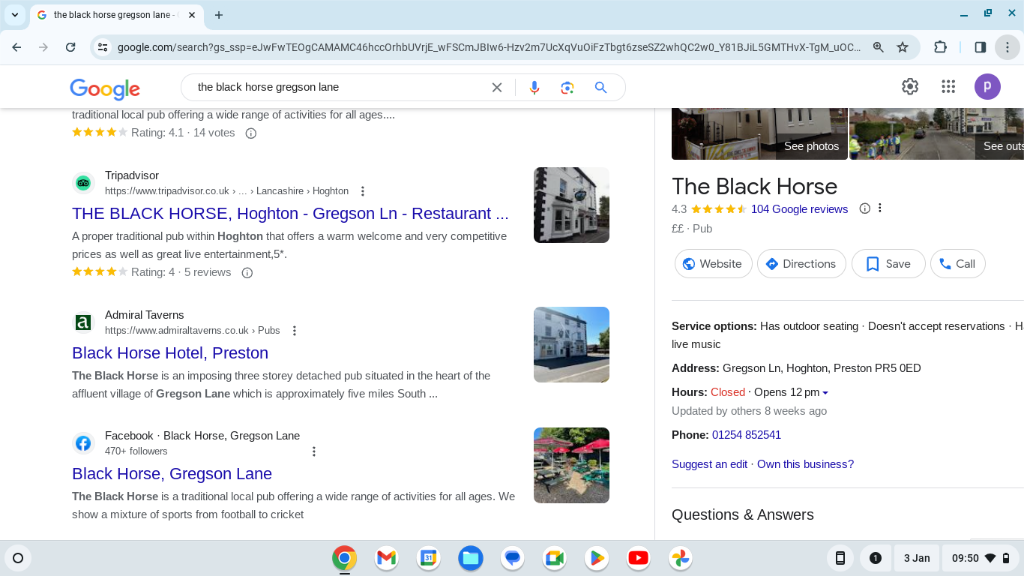The image size is (1024, 576).
Task: Open more options for Tripadvisor result
Action: click(x=362, y=191)
